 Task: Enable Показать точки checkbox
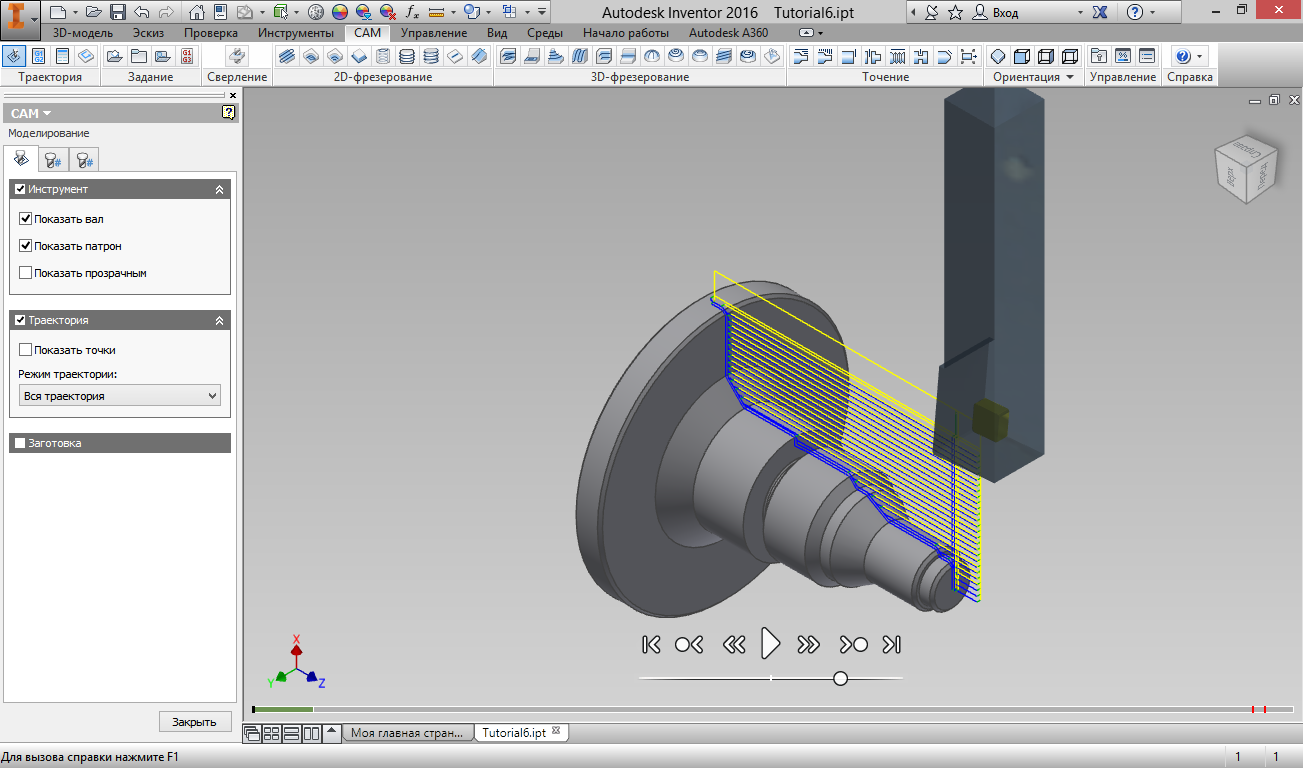tap(25, 350)
